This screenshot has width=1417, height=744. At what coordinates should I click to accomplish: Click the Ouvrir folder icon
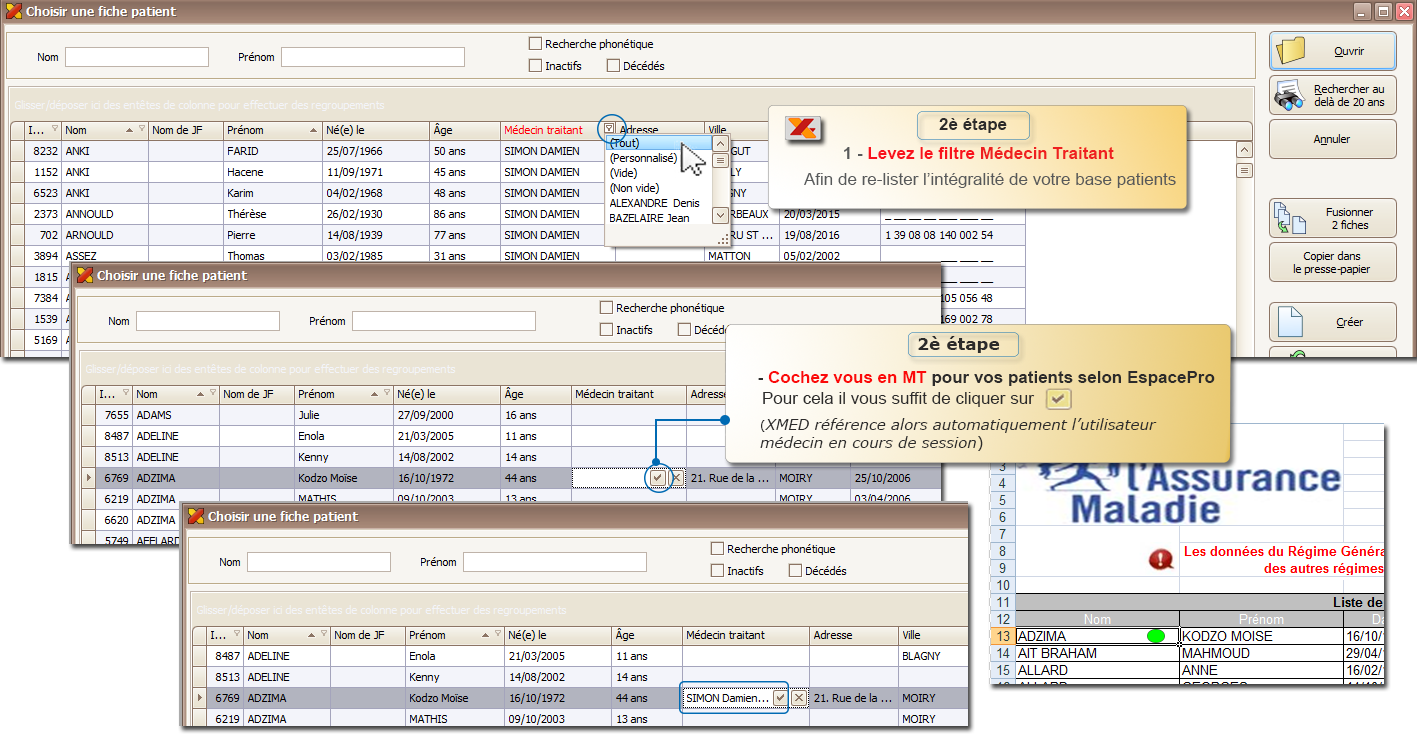(x=1292, y=51)
